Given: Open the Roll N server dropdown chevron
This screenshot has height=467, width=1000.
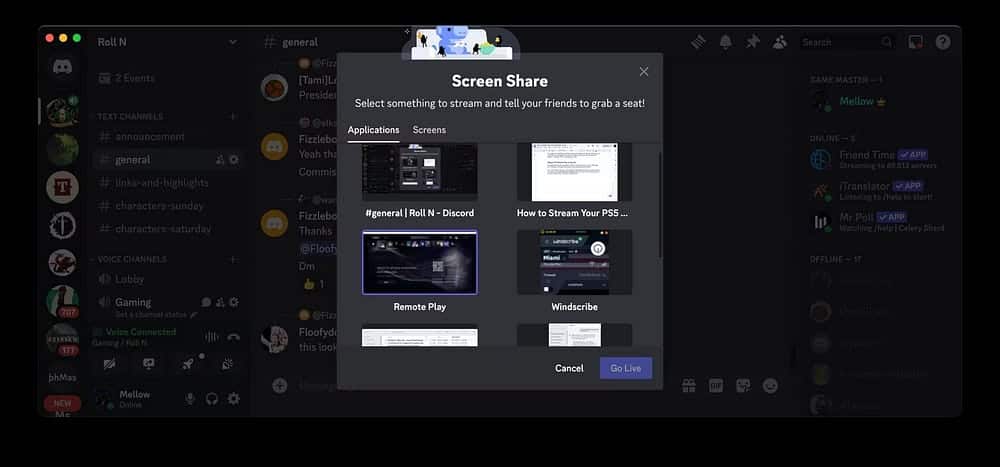Looking at the screenshot, I should [233, 42].
